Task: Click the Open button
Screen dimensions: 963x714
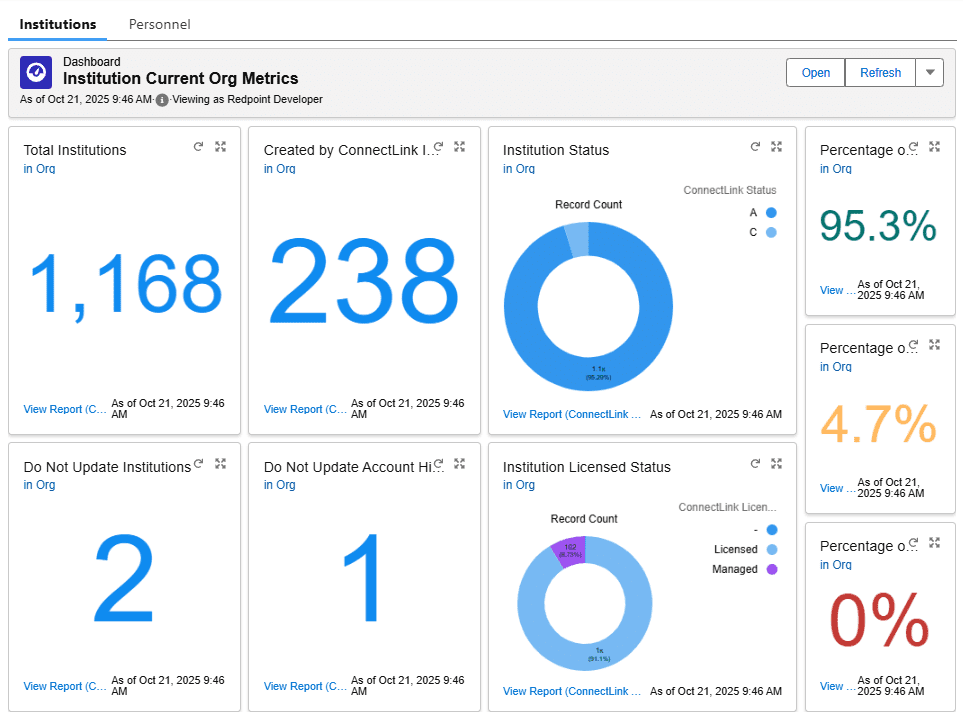Action: click(x=815, y=72)
